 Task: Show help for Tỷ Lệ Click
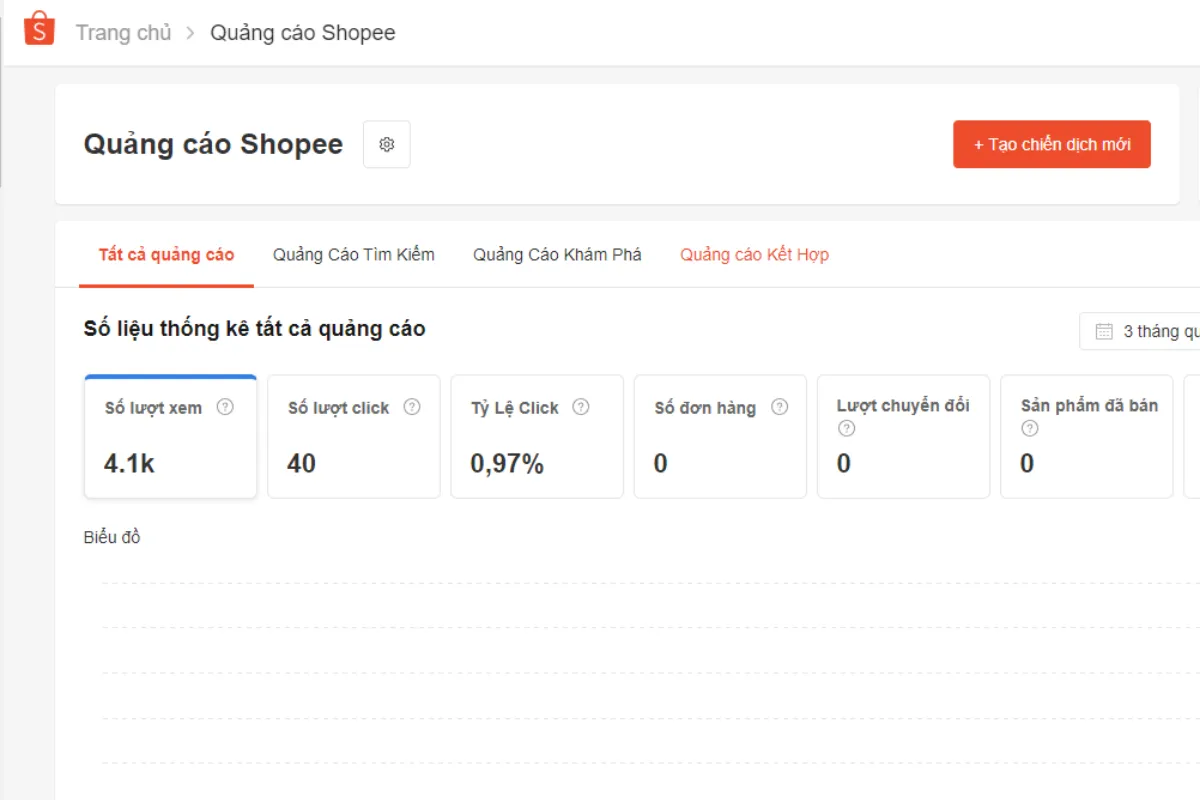tap(581, 407)
